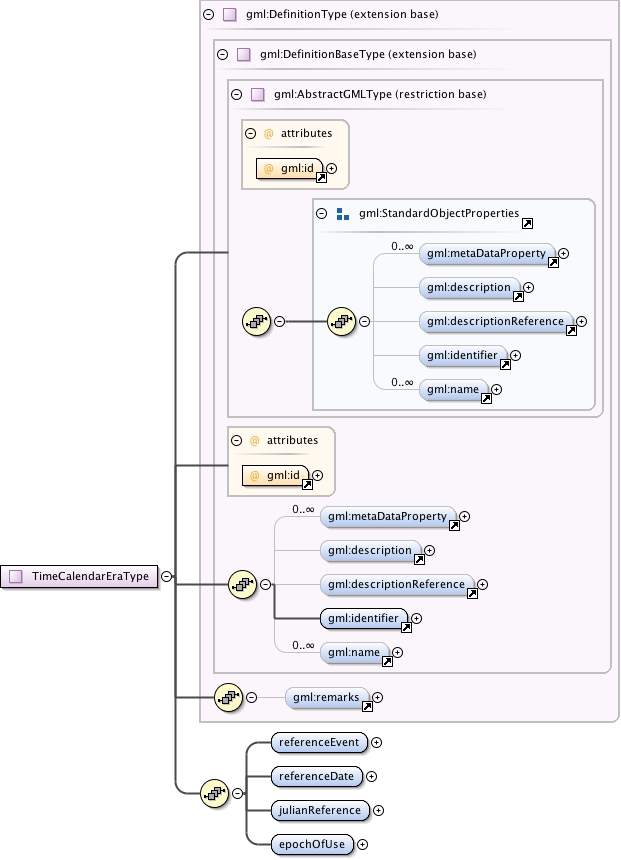Follow reference arrow of highlighted gml:identifier element
The width and height of the screenshot is (621, 860).
tap(407, 627)
